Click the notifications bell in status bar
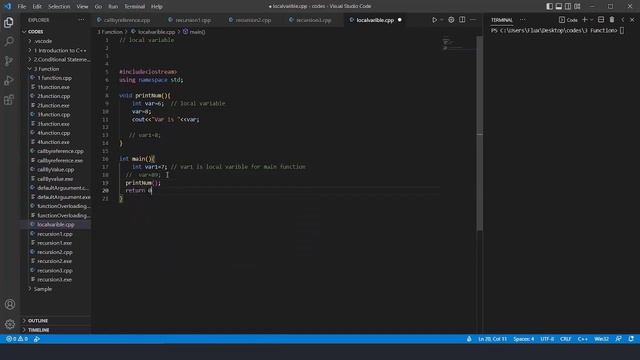The height and width of the screenshot is (360, 640). [631, 339]
